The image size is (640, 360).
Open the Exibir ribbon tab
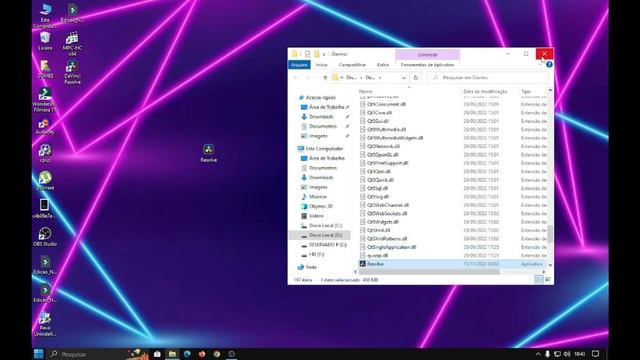point(383,65)
